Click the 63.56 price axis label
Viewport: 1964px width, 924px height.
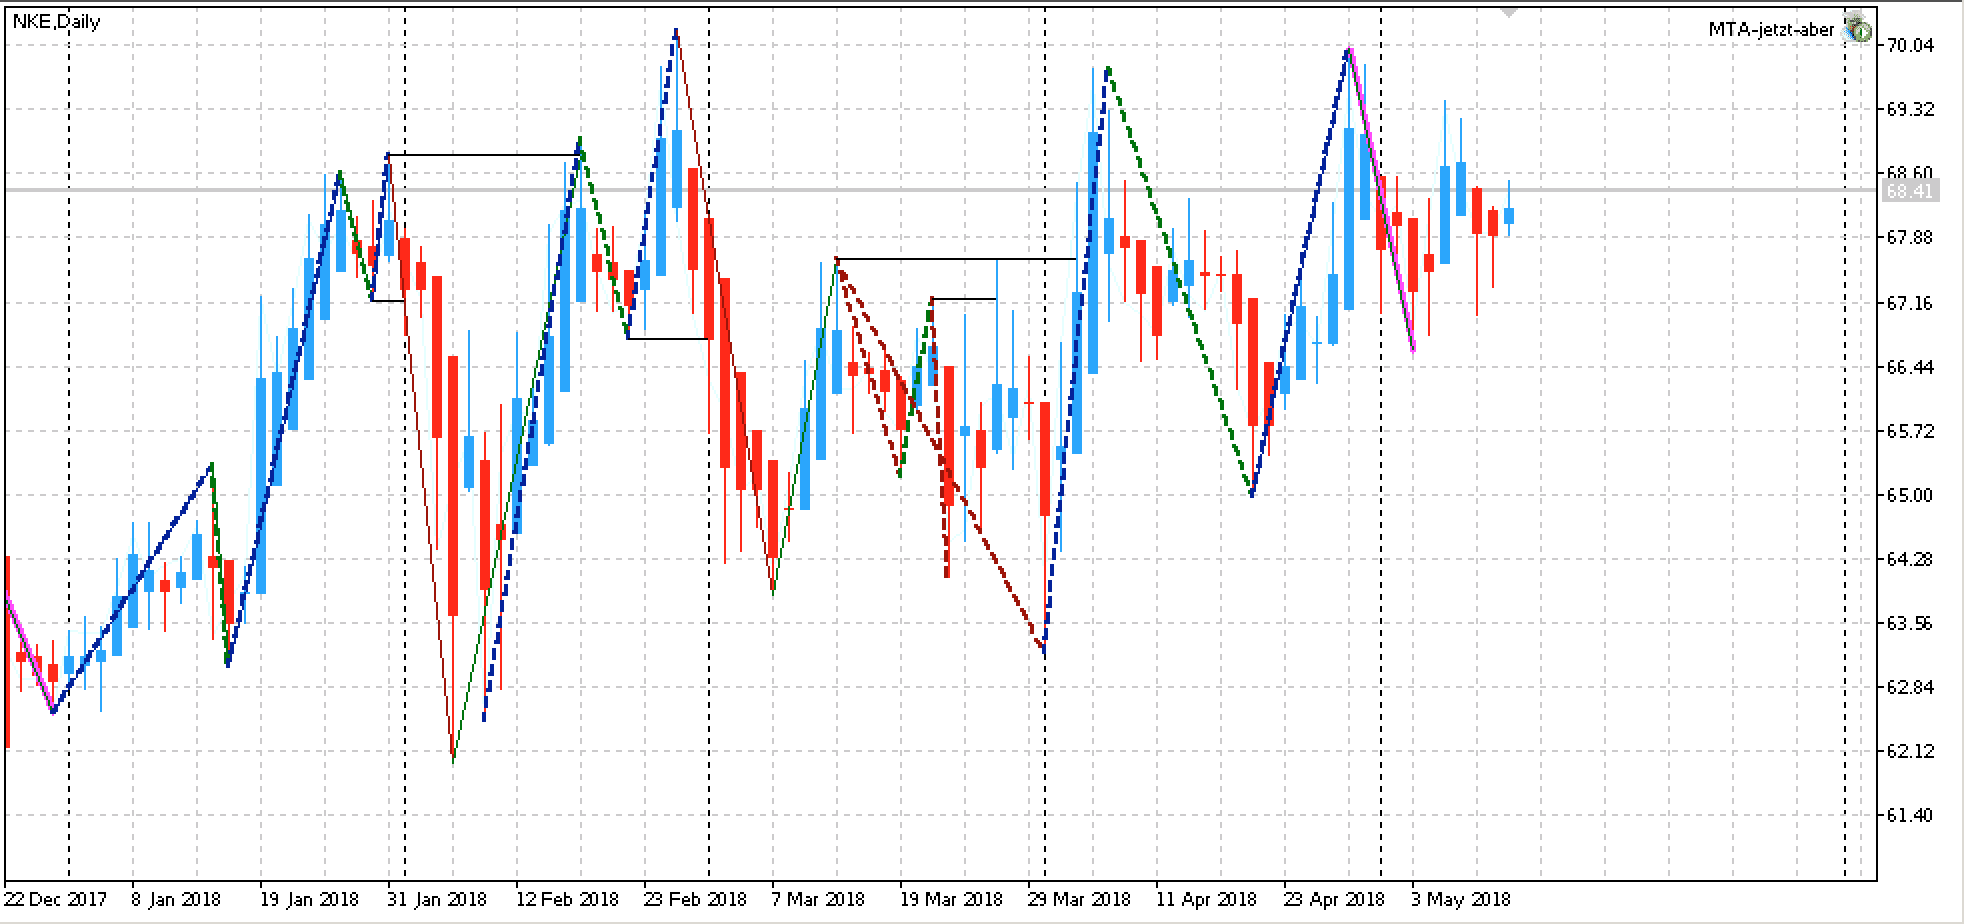(x=1909, y=623)
